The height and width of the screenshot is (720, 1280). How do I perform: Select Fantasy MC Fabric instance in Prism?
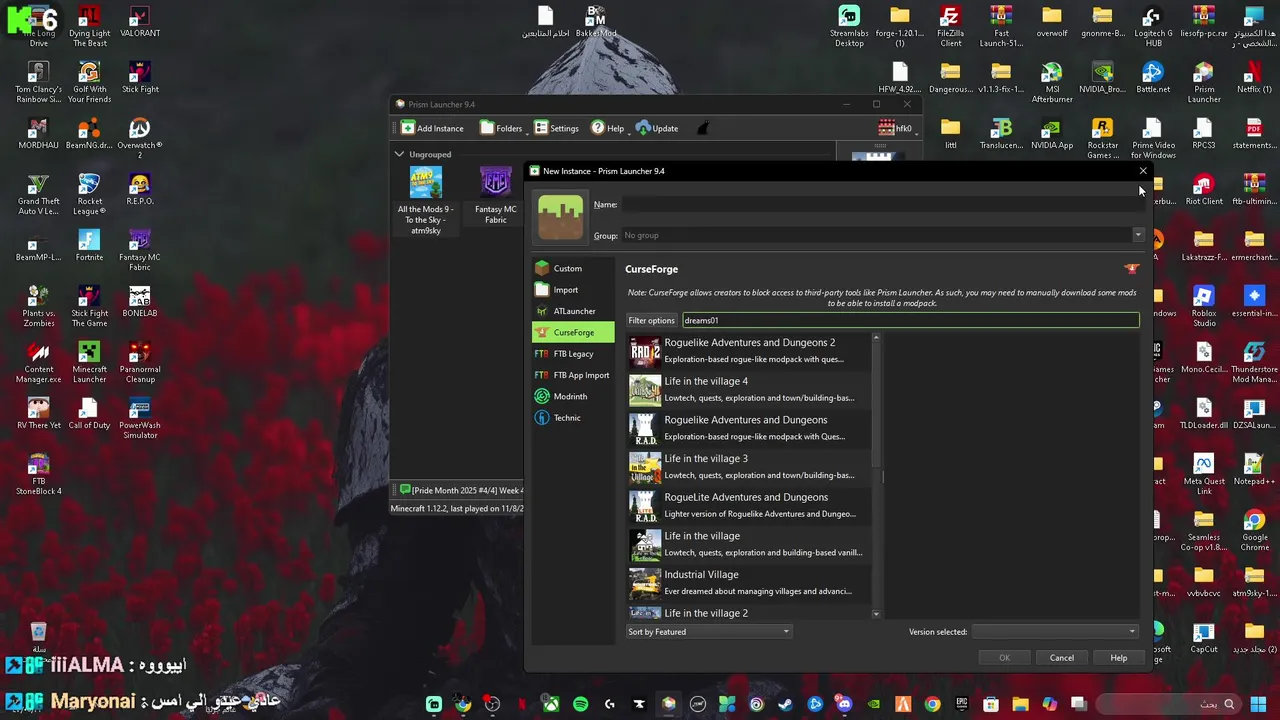pyautogui.click(x=496, y=196)
